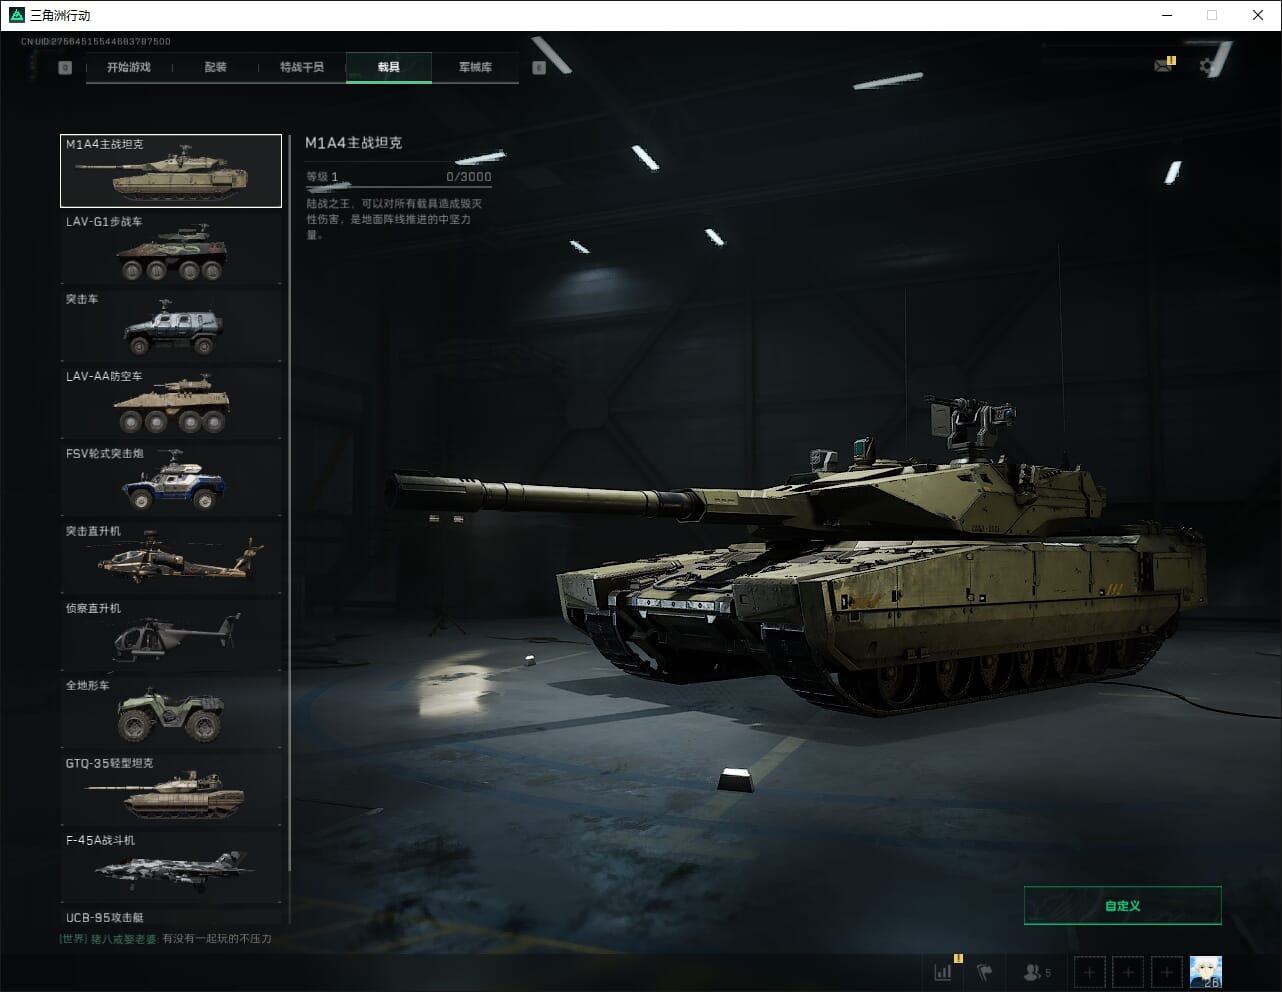Click the Q key previous-tab icon
Image resolution: width=1282 pixels, height=992 pixels.
tap(65, 68)
